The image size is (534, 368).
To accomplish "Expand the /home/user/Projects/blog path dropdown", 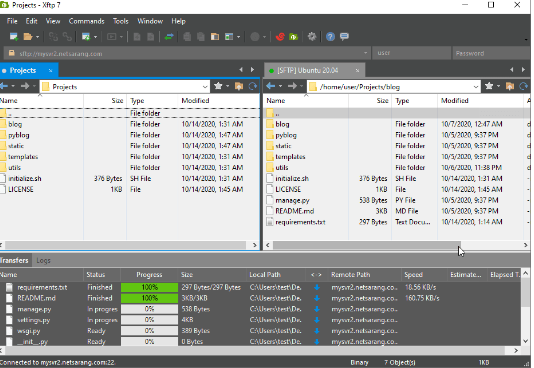I will click(x=476, y=87).
